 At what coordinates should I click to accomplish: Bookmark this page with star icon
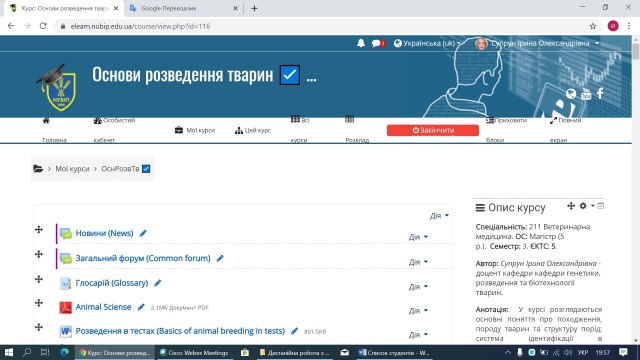point(593,26)
